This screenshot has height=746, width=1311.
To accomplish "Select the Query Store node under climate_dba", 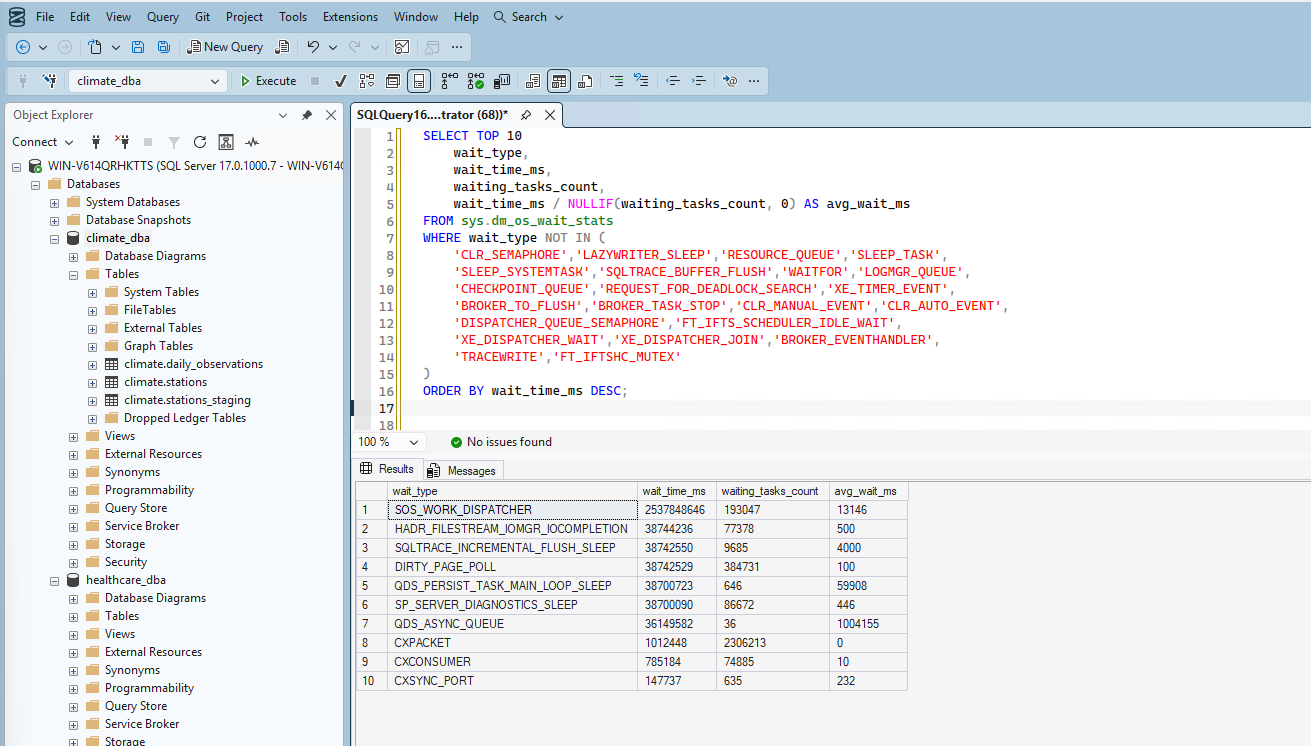I will pos(135,508).
